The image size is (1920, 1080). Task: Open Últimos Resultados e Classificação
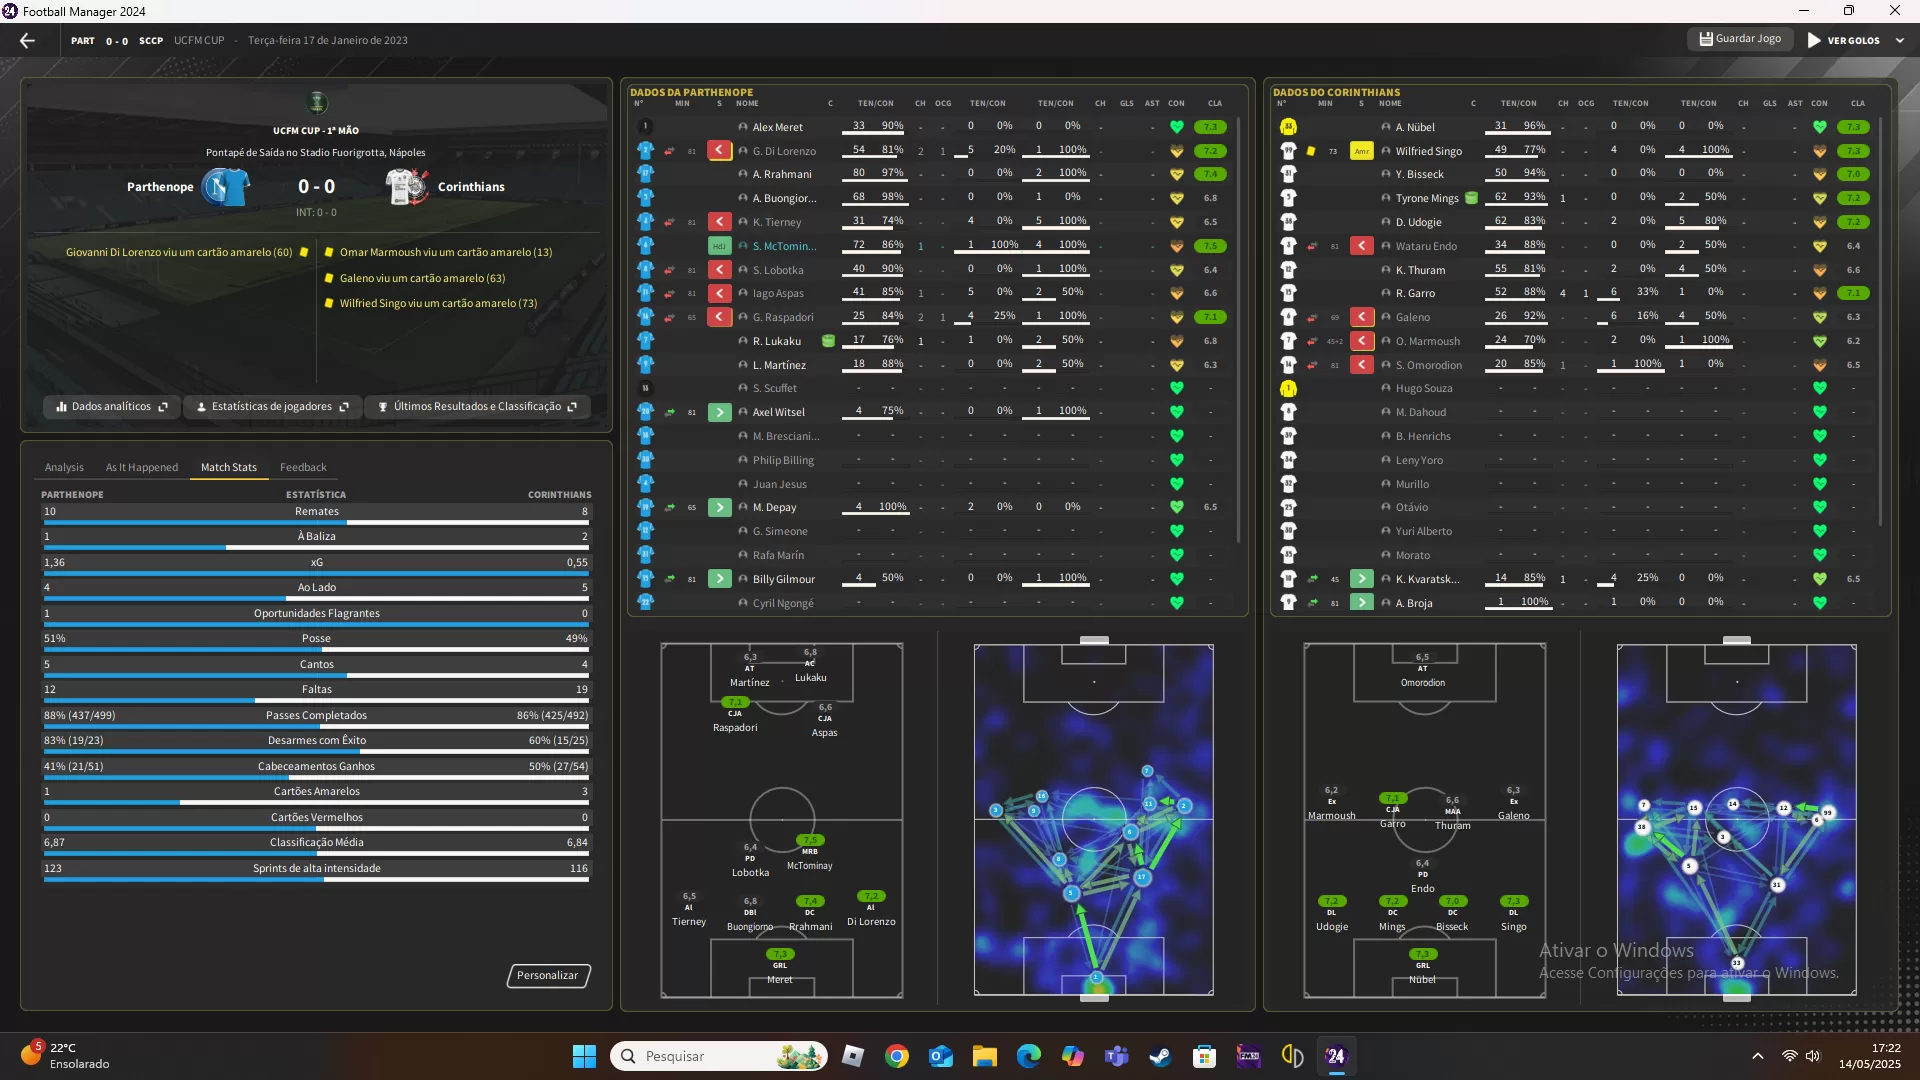click(x=477, y=407)
